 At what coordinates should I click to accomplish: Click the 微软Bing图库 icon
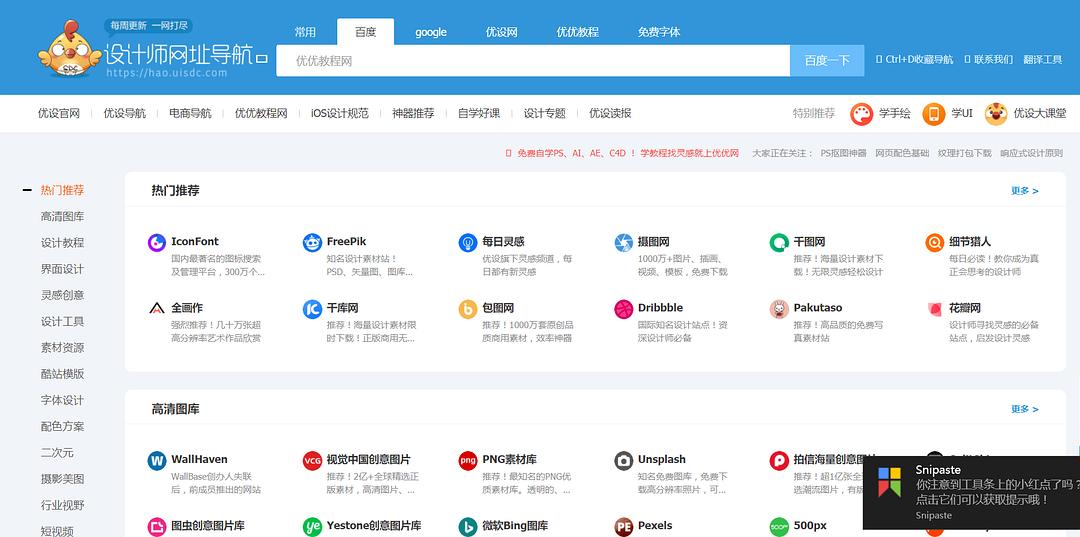(x=468, y=527)
